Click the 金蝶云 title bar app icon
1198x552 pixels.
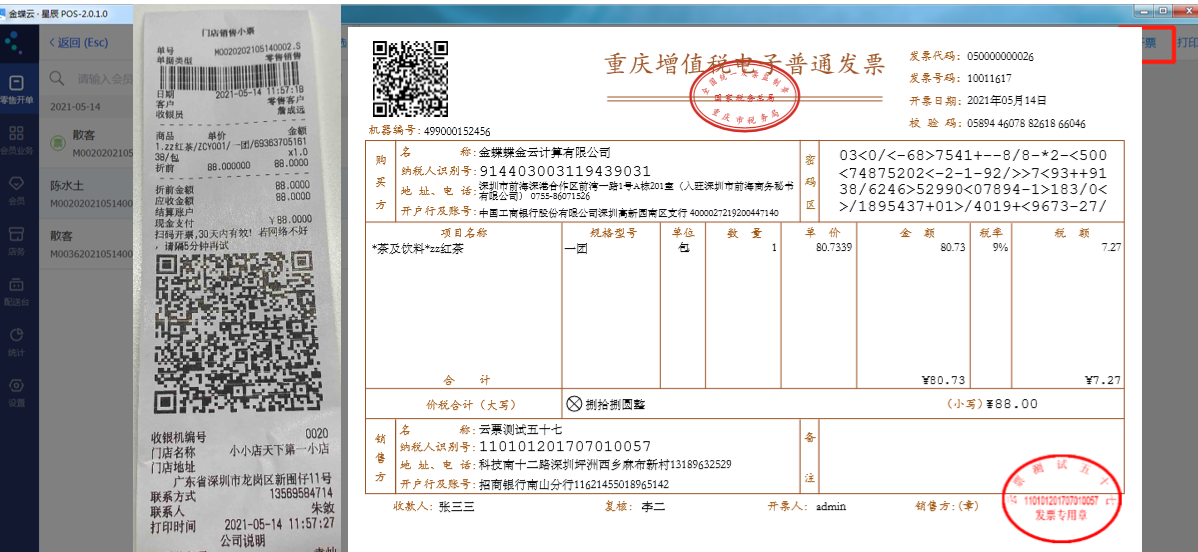click(x=4, y=14)
